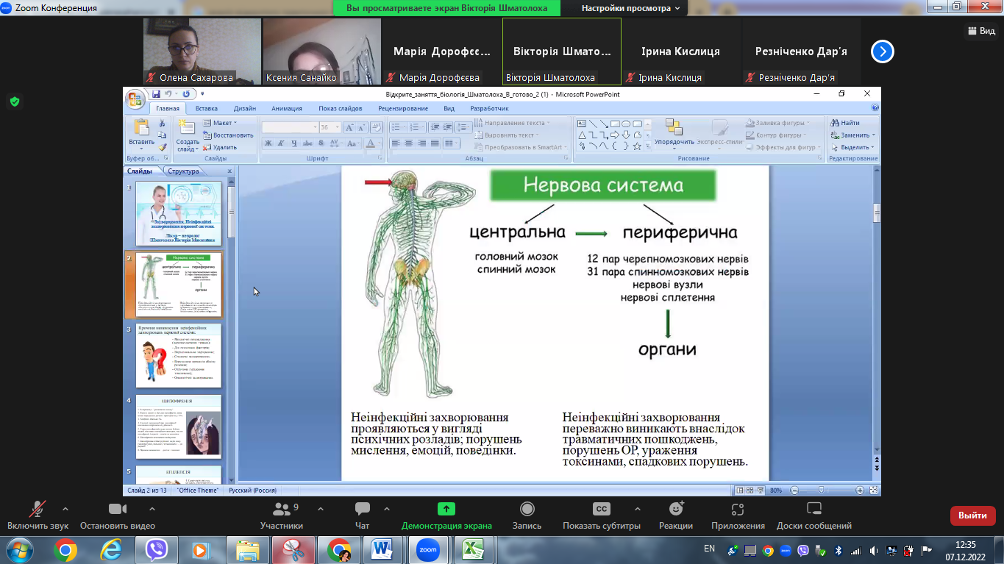The height and width of the screenshot is (564, 1004).
Task: Show more participants with the blue arrow
Action: 881,51
